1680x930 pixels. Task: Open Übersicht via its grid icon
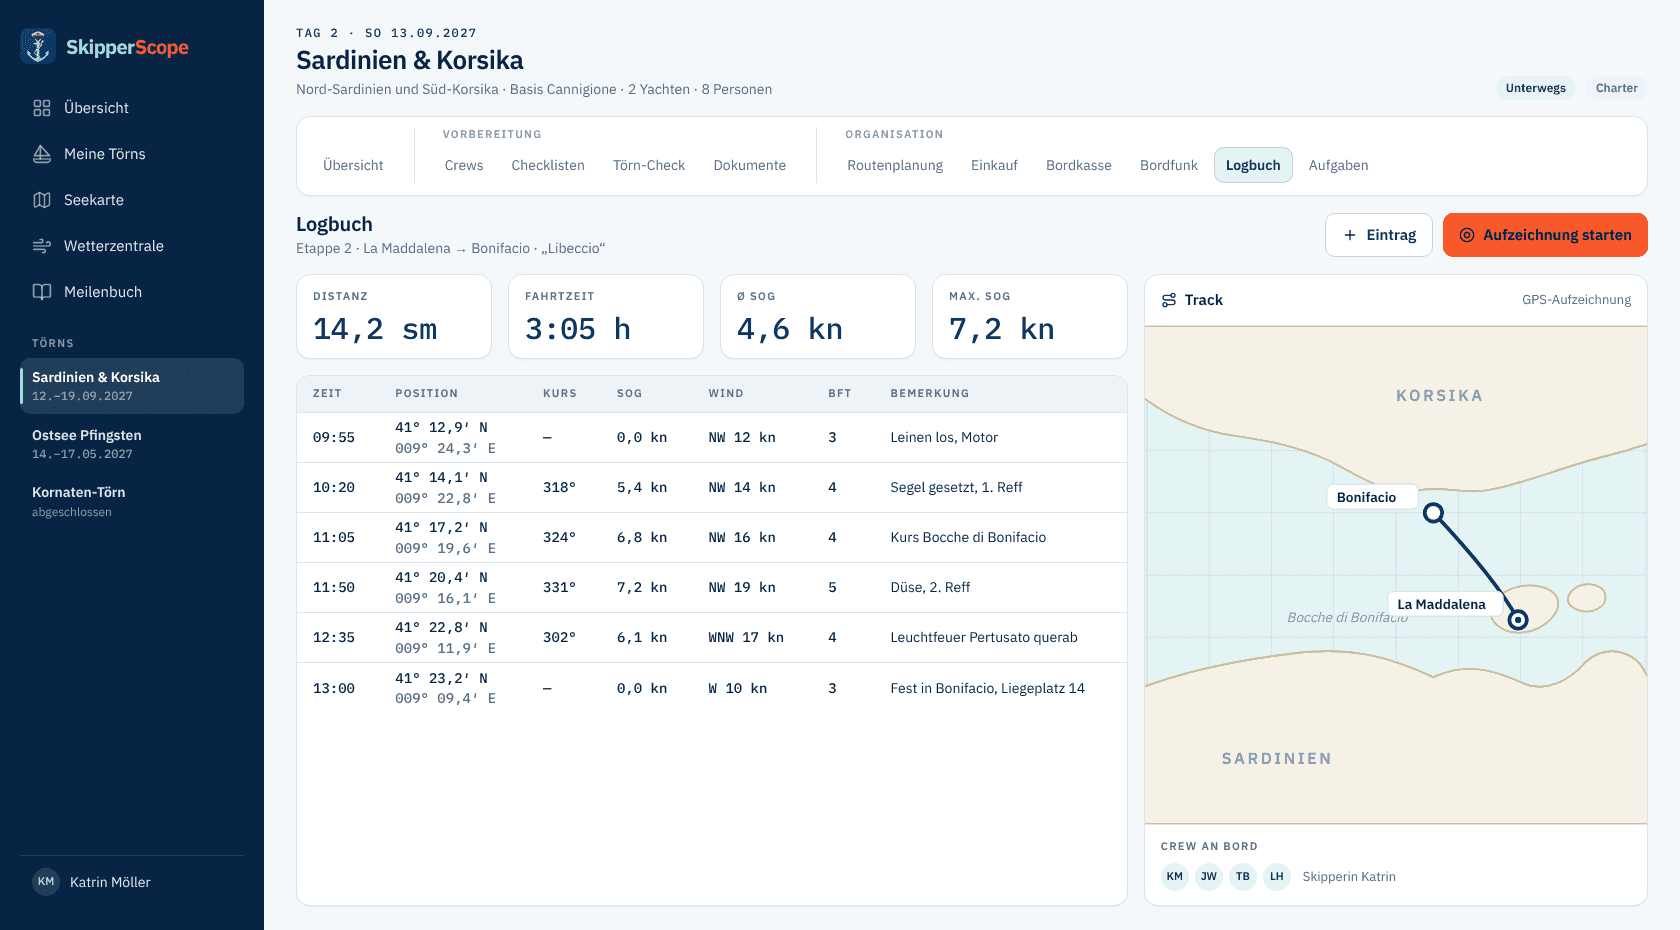(x=42, y=108)
